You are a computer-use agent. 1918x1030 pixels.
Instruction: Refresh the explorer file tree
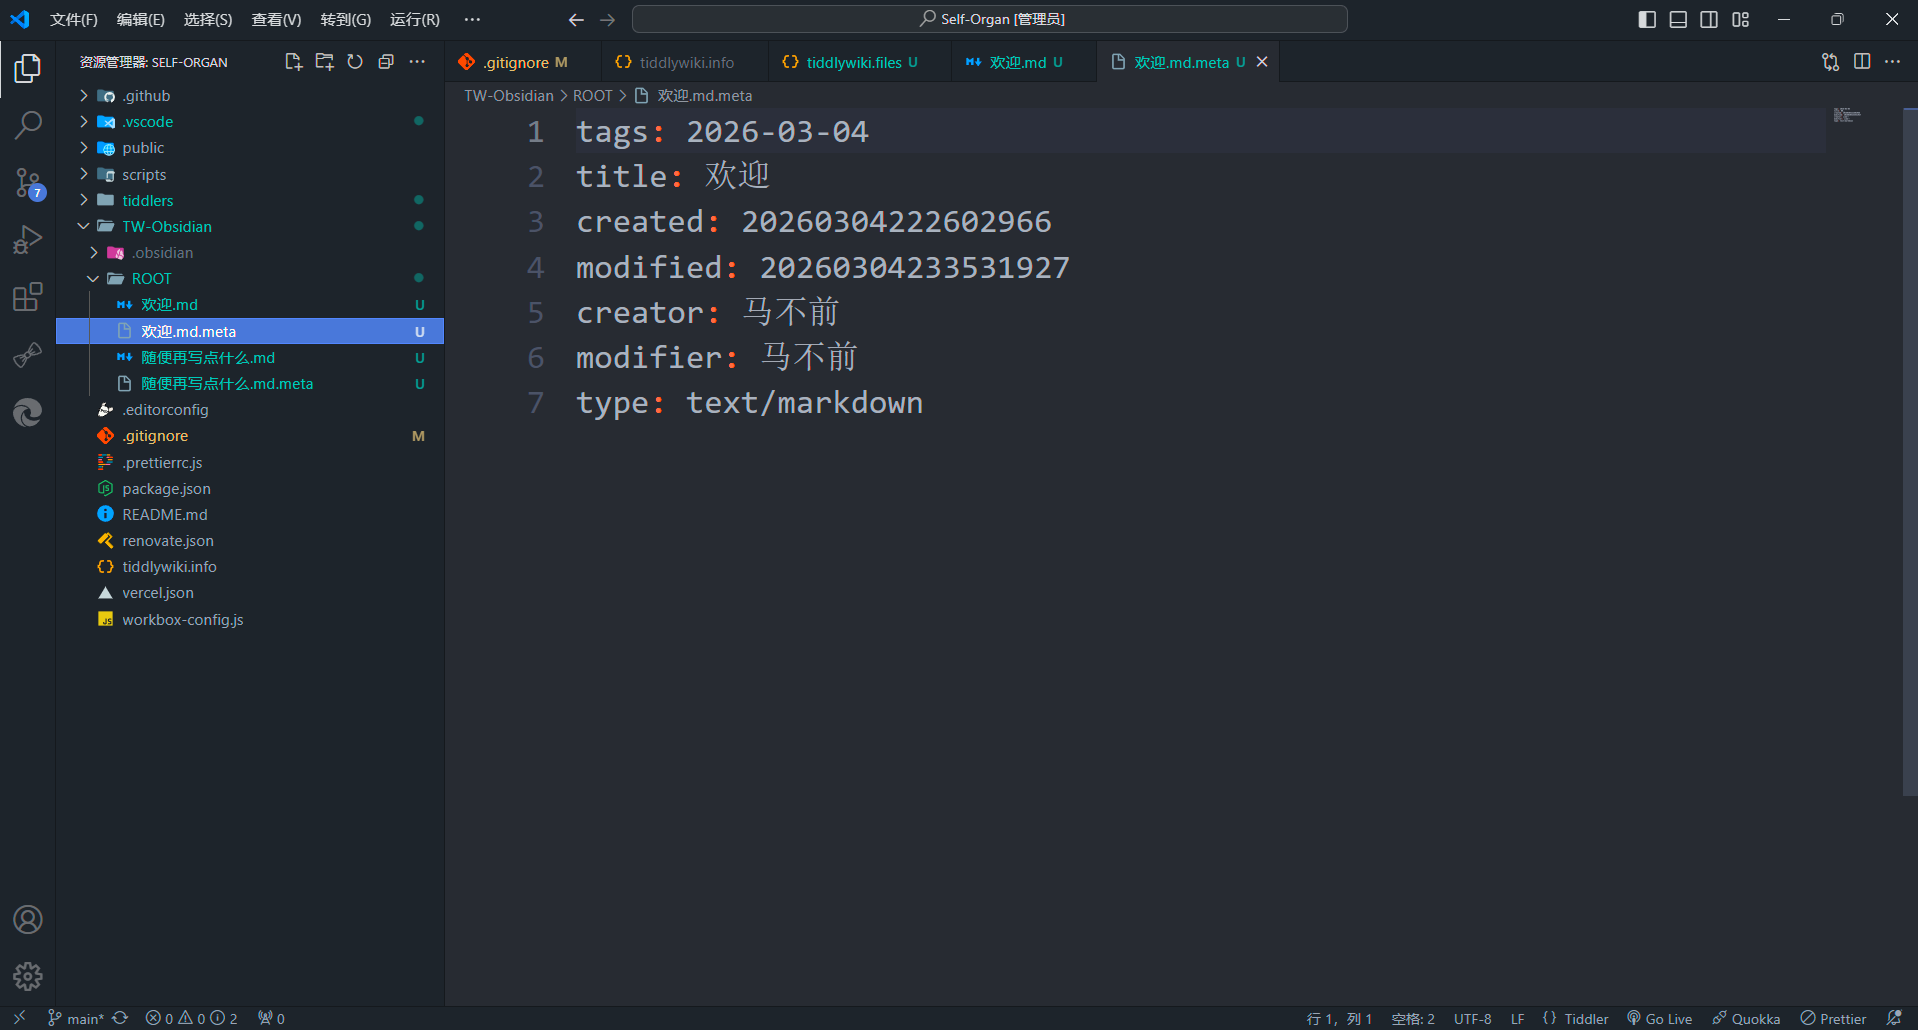pyautogui.click(x=355, y=62)
